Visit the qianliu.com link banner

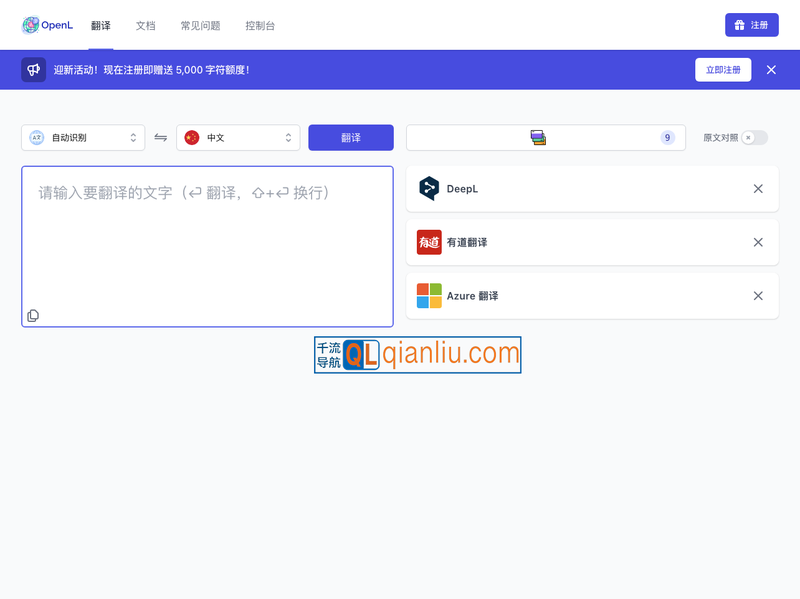417,354
